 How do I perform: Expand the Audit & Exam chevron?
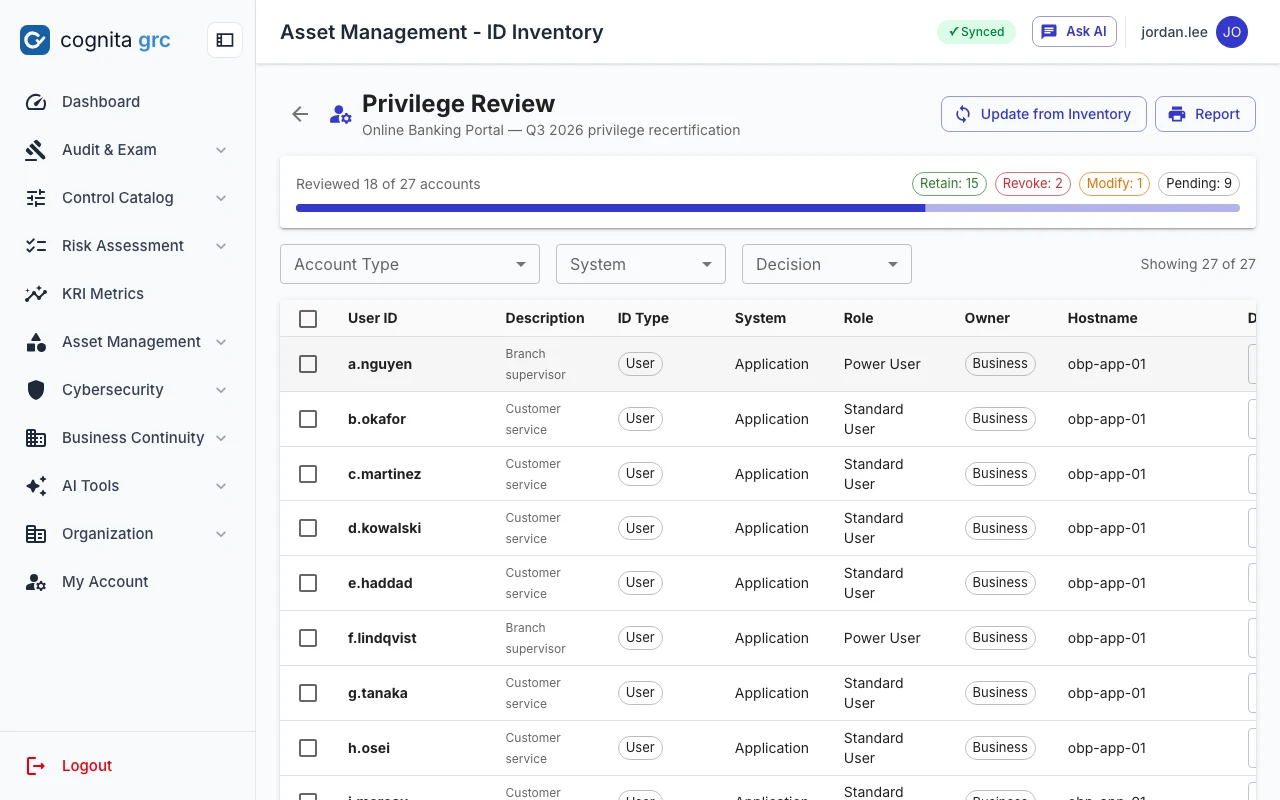pyautogui.click(x=221, y=150)
